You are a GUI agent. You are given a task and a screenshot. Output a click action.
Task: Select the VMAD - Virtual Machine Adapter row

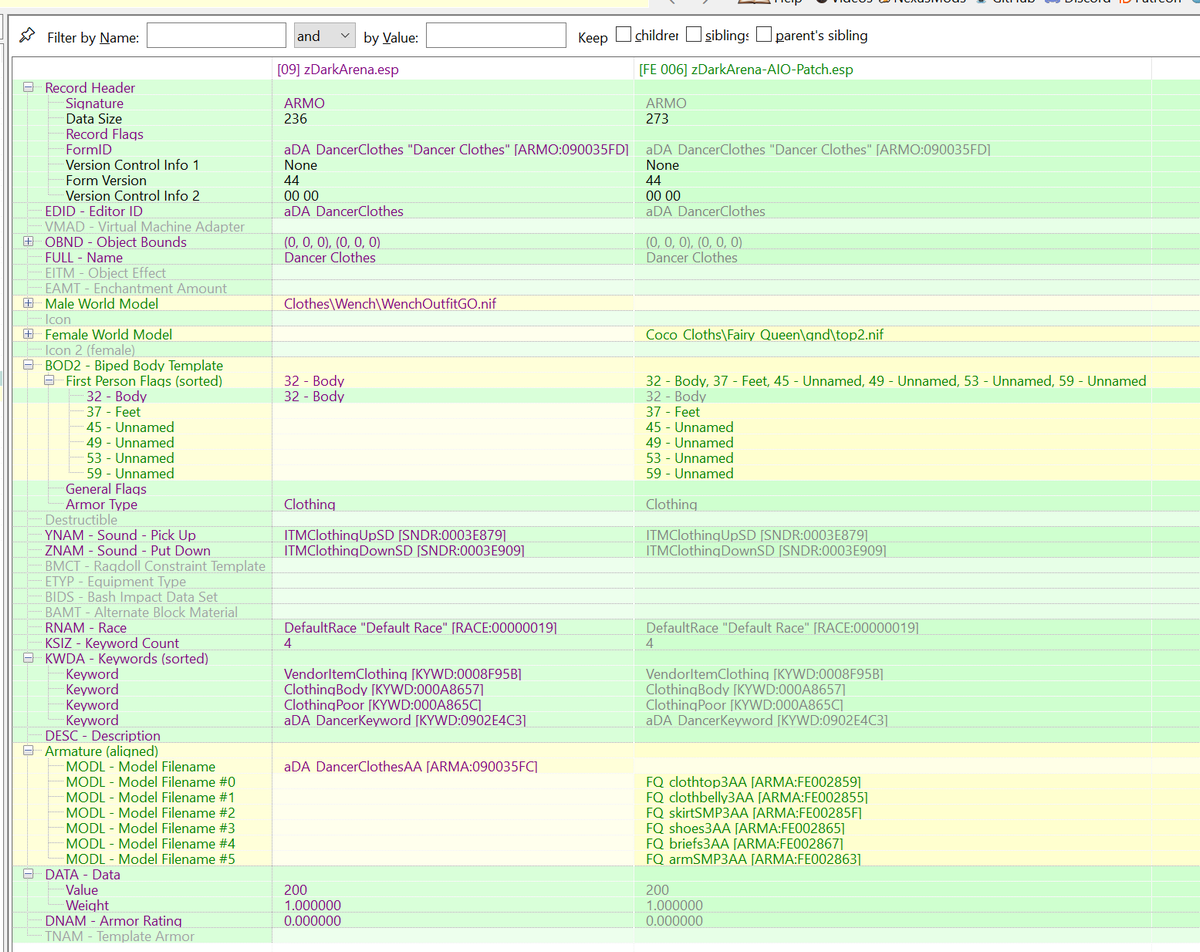[x=145, y=227]
